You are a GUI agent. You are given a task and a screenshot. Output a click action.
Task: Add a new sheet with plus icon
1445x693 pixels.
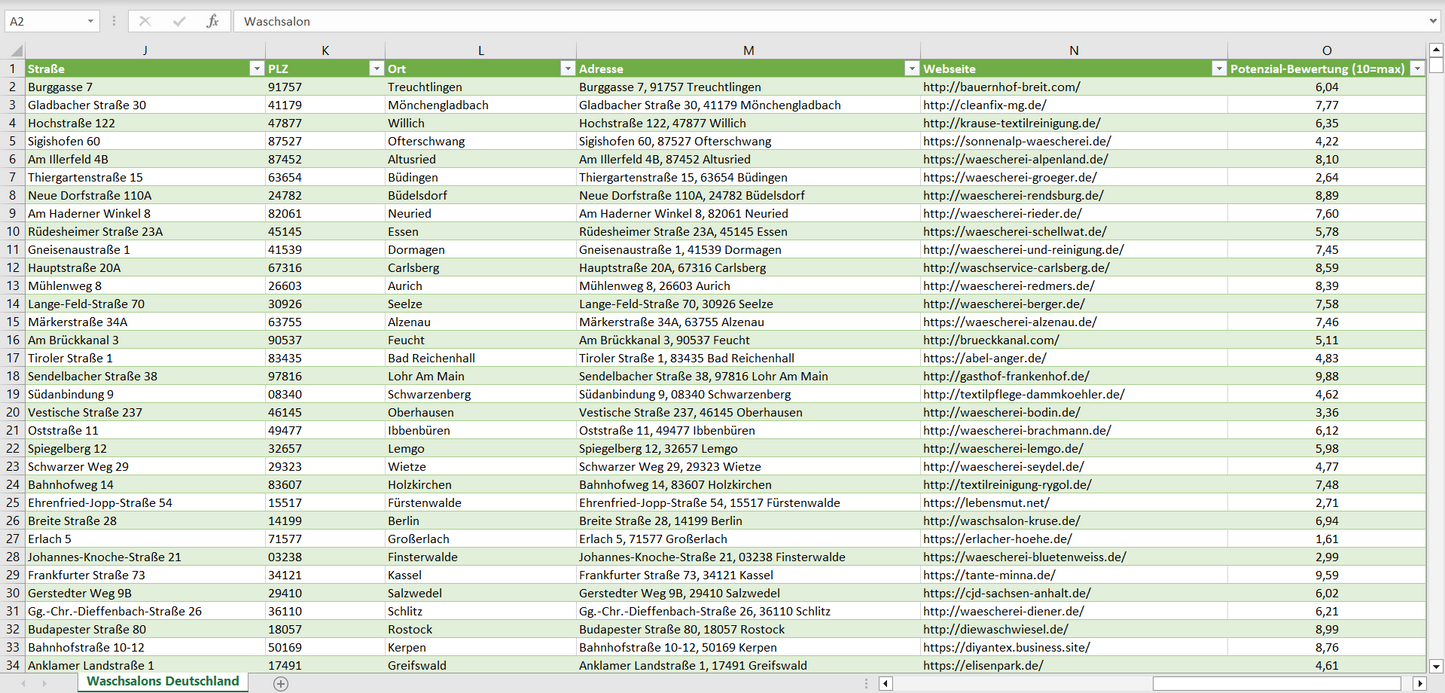[x=281, y=683]
